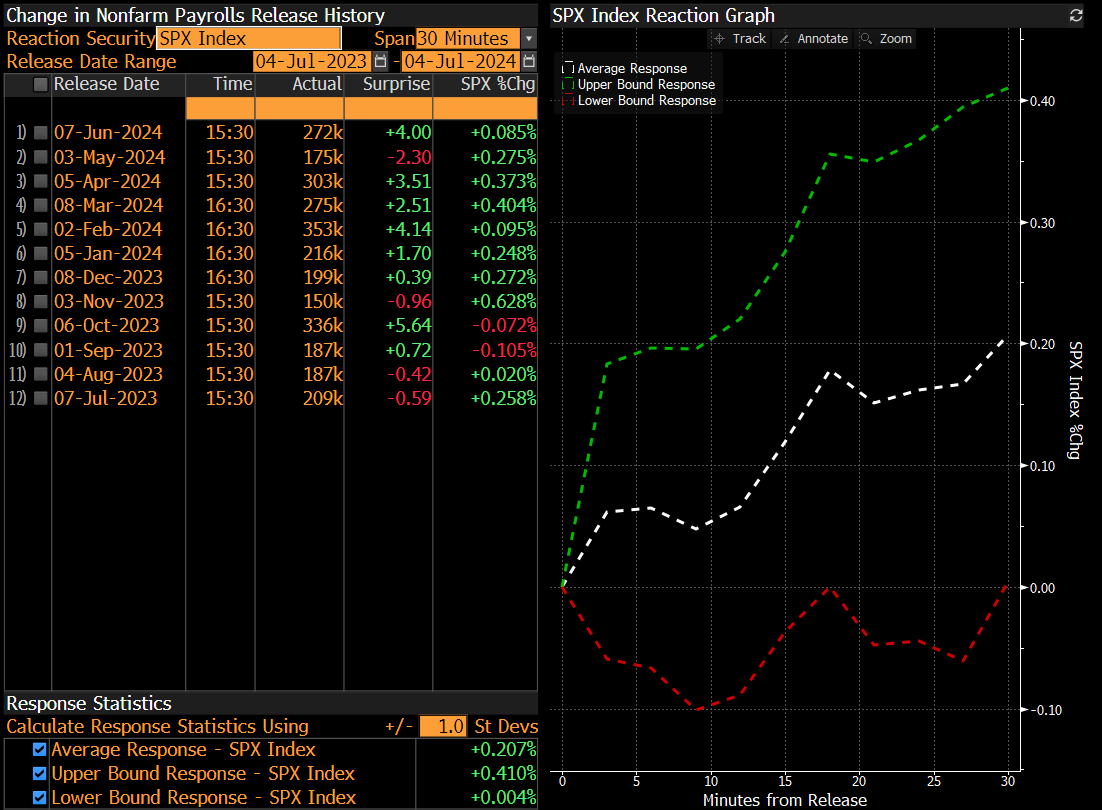Select the 08-Mar-2024 release date

[108, 205]
